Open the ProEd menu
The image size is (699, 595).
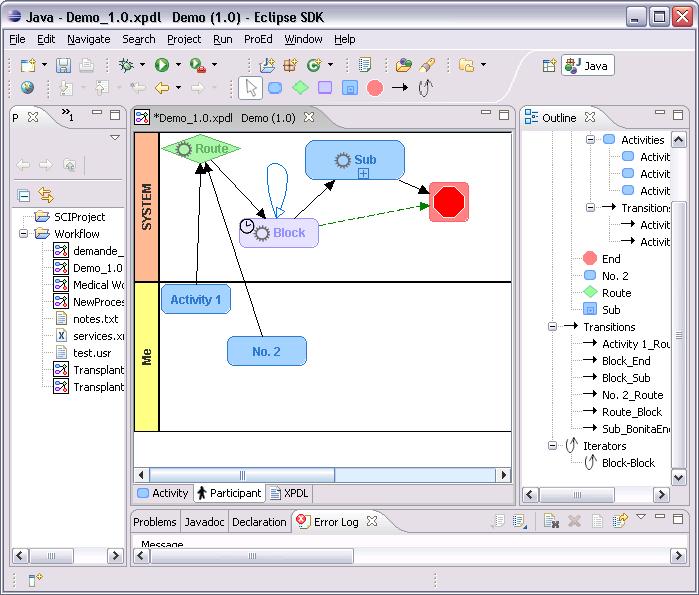pos(258,39)
